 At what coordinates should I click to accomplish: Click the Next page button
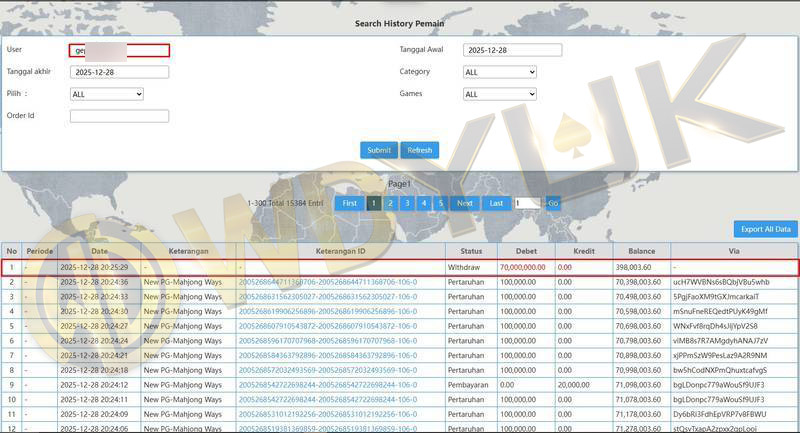pos(465,203)
